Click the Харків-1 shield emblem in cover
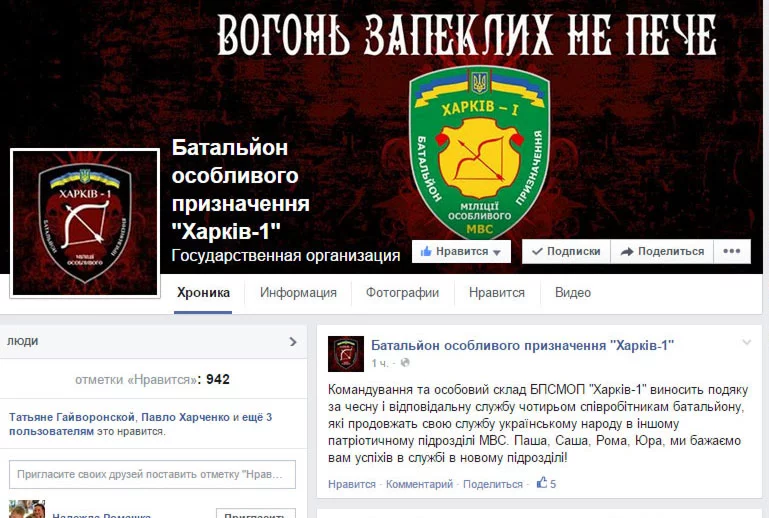The image size is (769, 518). 479,152
